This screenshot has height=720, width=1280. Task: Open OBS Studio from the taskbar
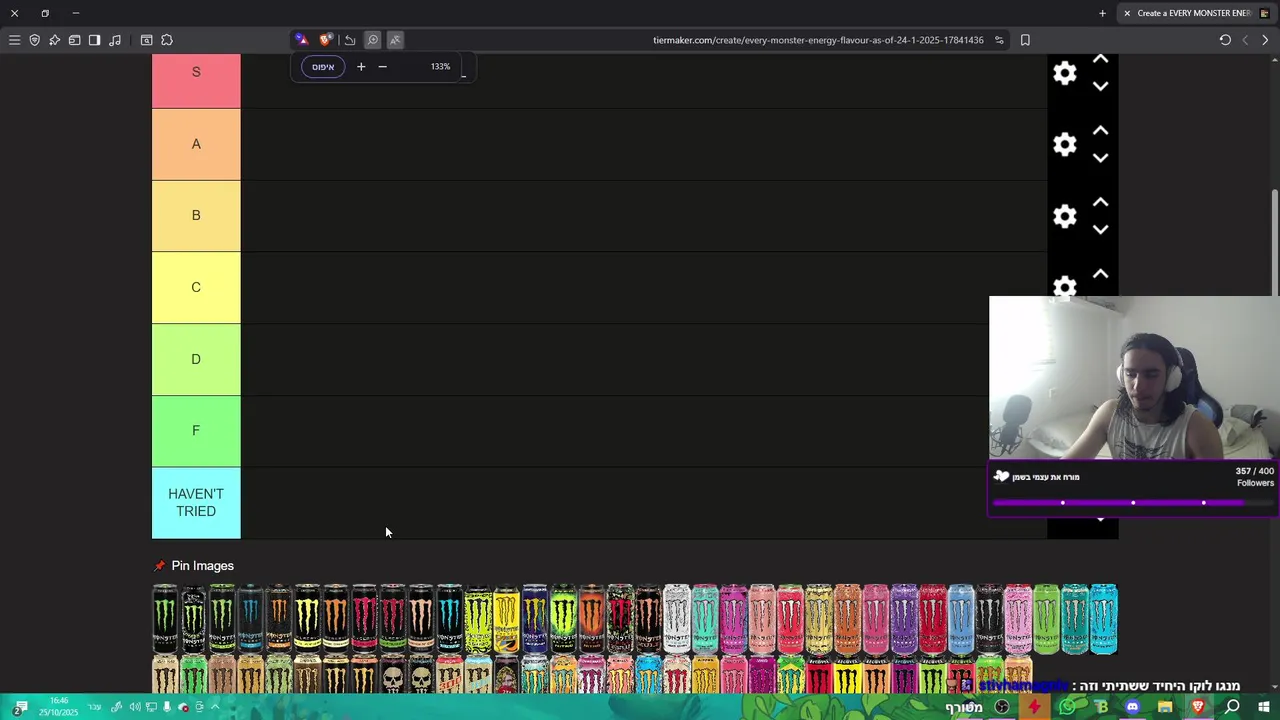tap(1001, 707)
